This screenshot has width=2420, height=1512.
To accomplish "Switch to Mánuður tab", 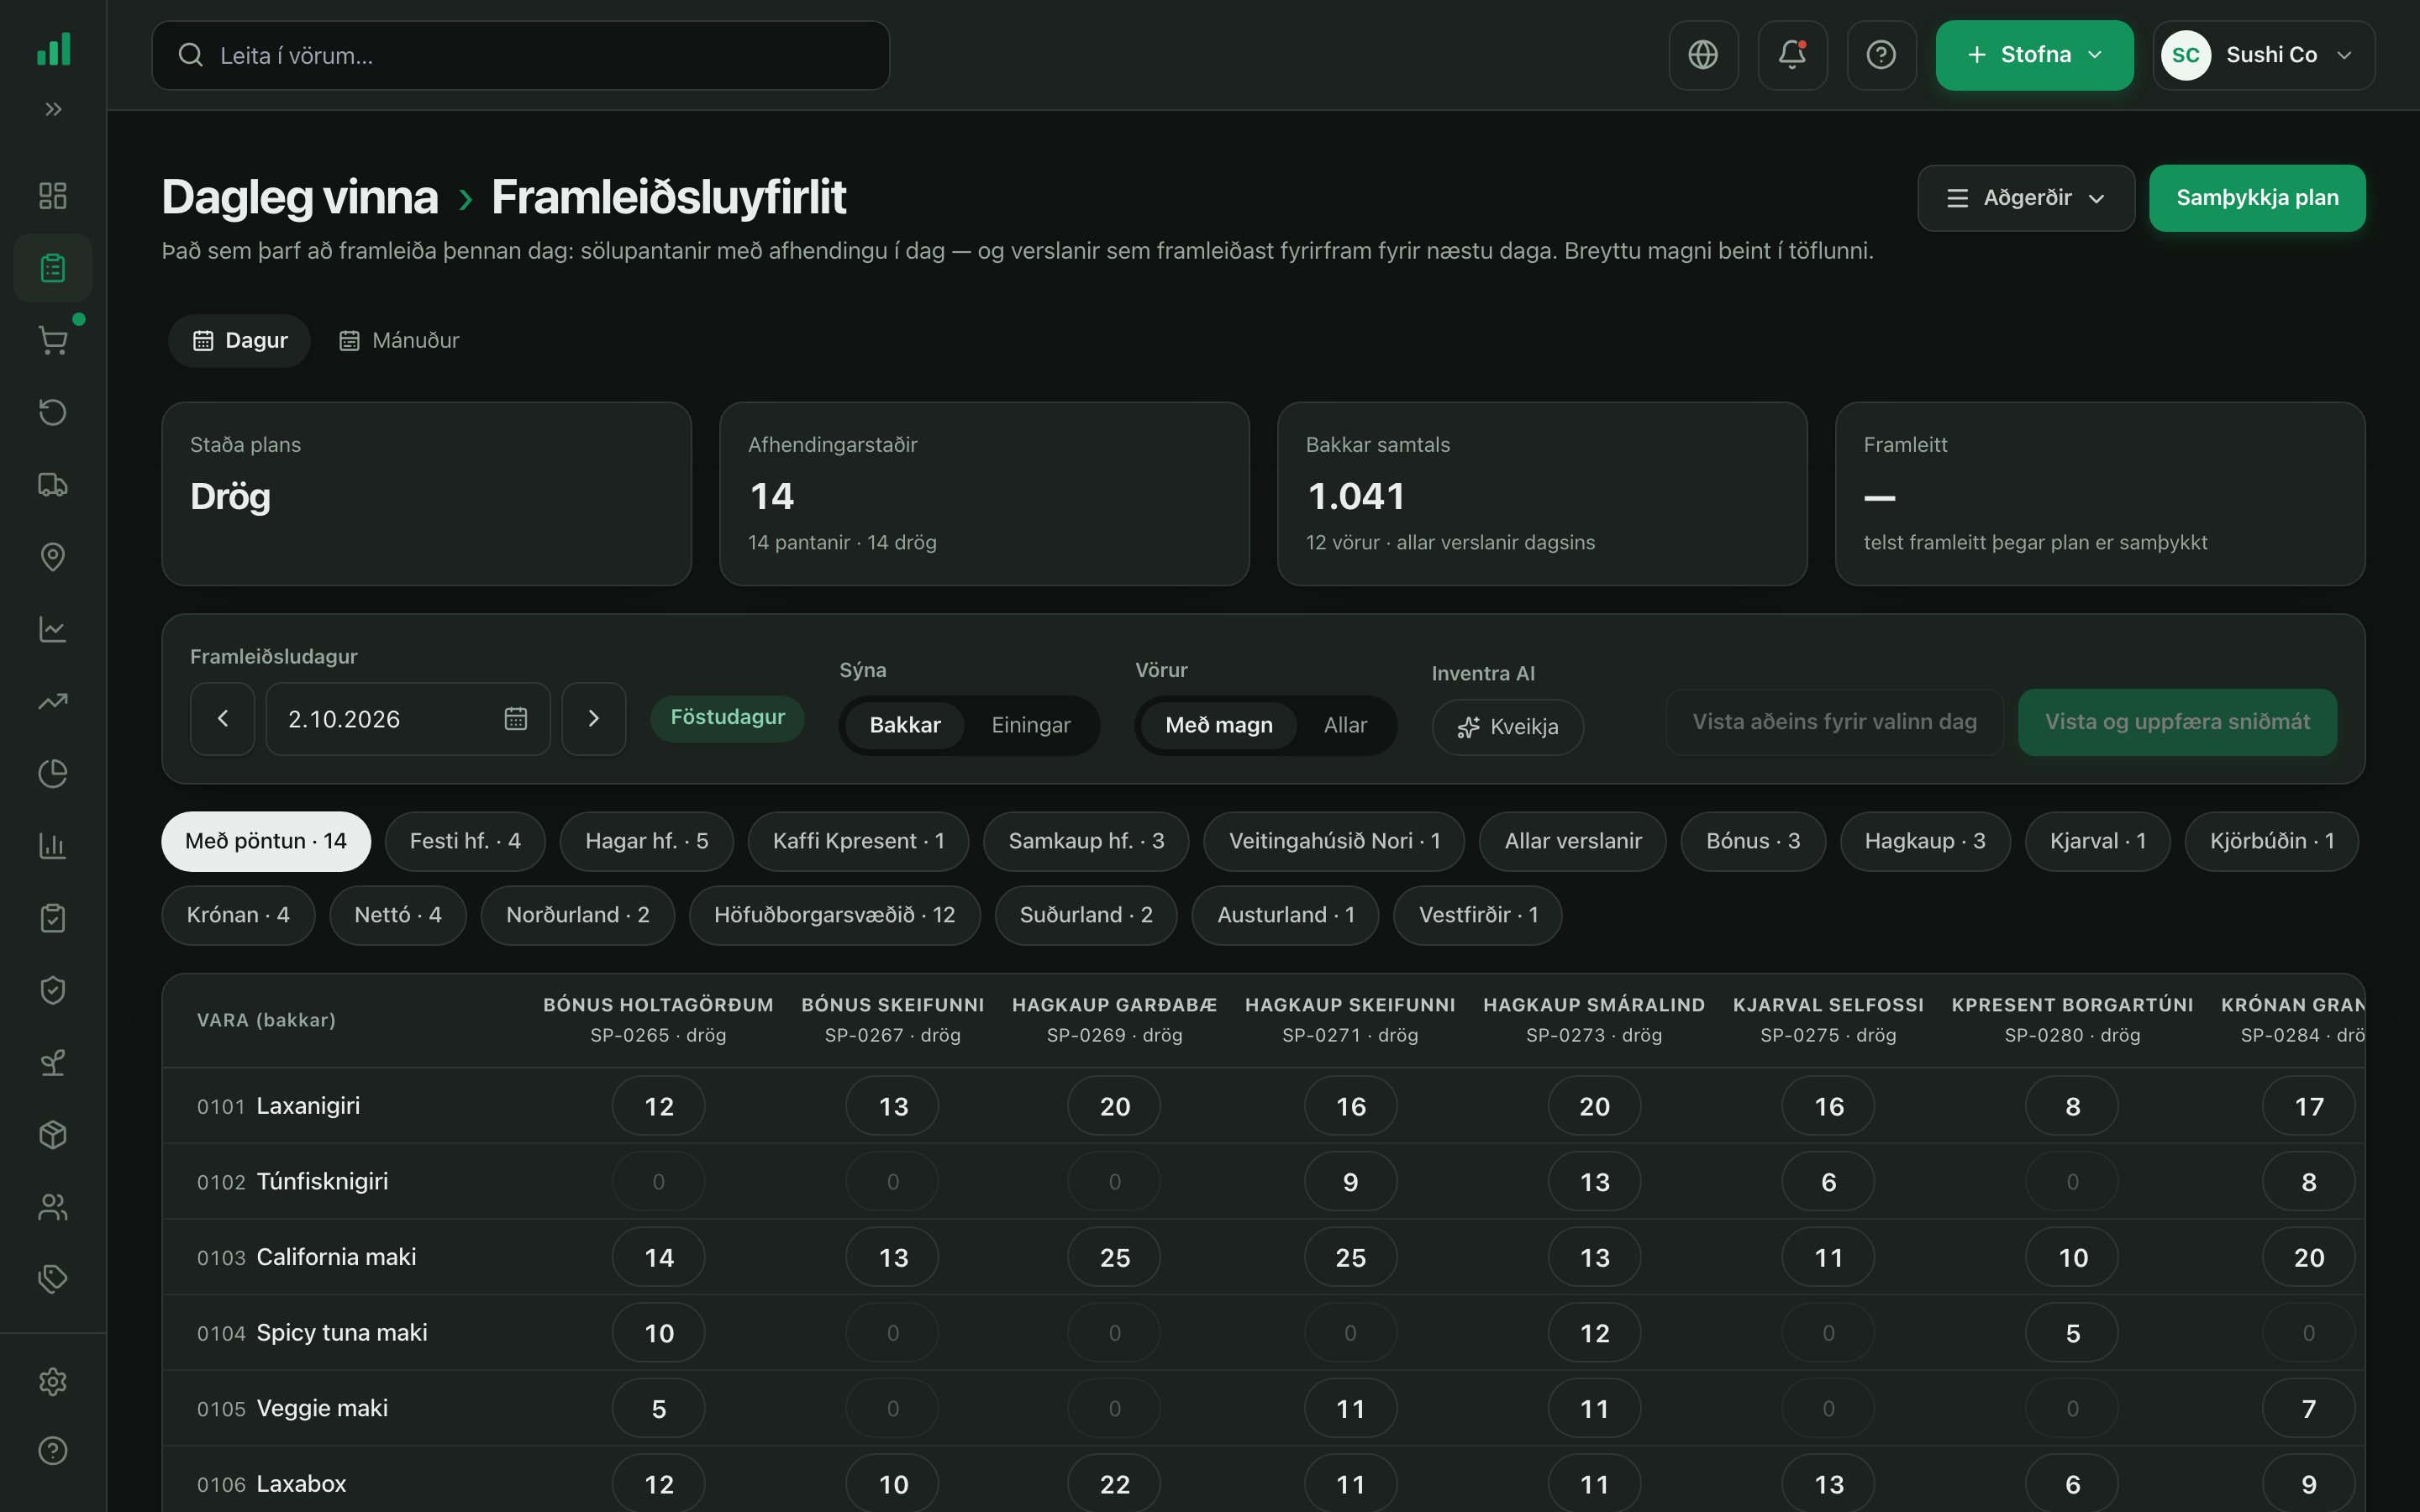I will [x=399, y=341].
